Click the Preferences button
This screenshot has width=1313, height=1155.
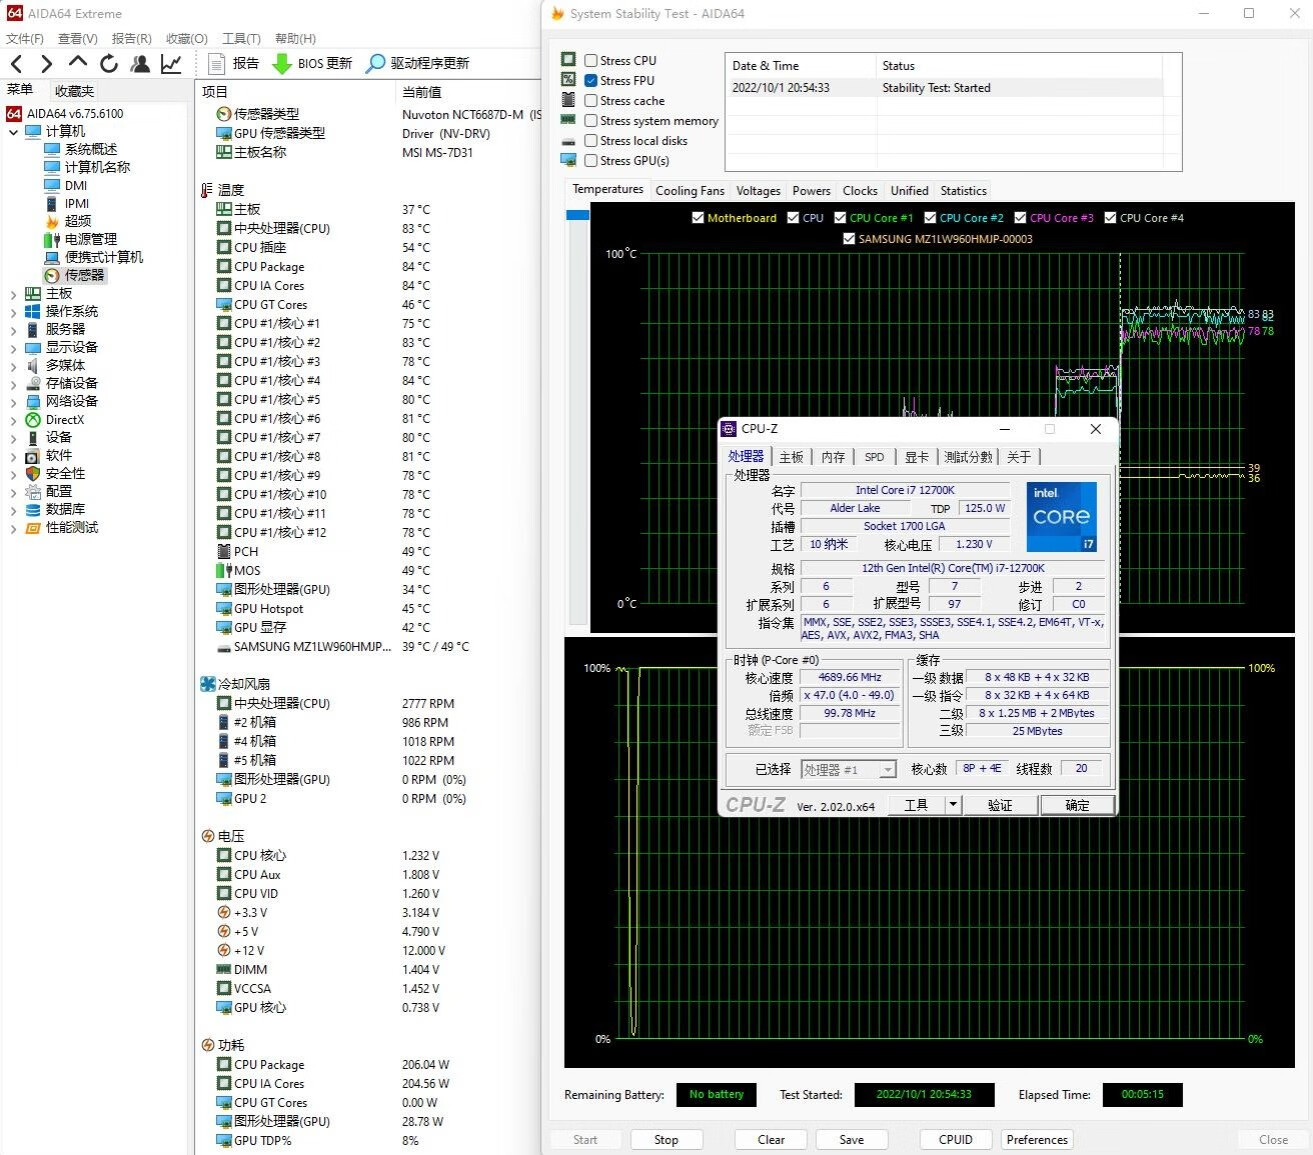coord(1036,1140)
